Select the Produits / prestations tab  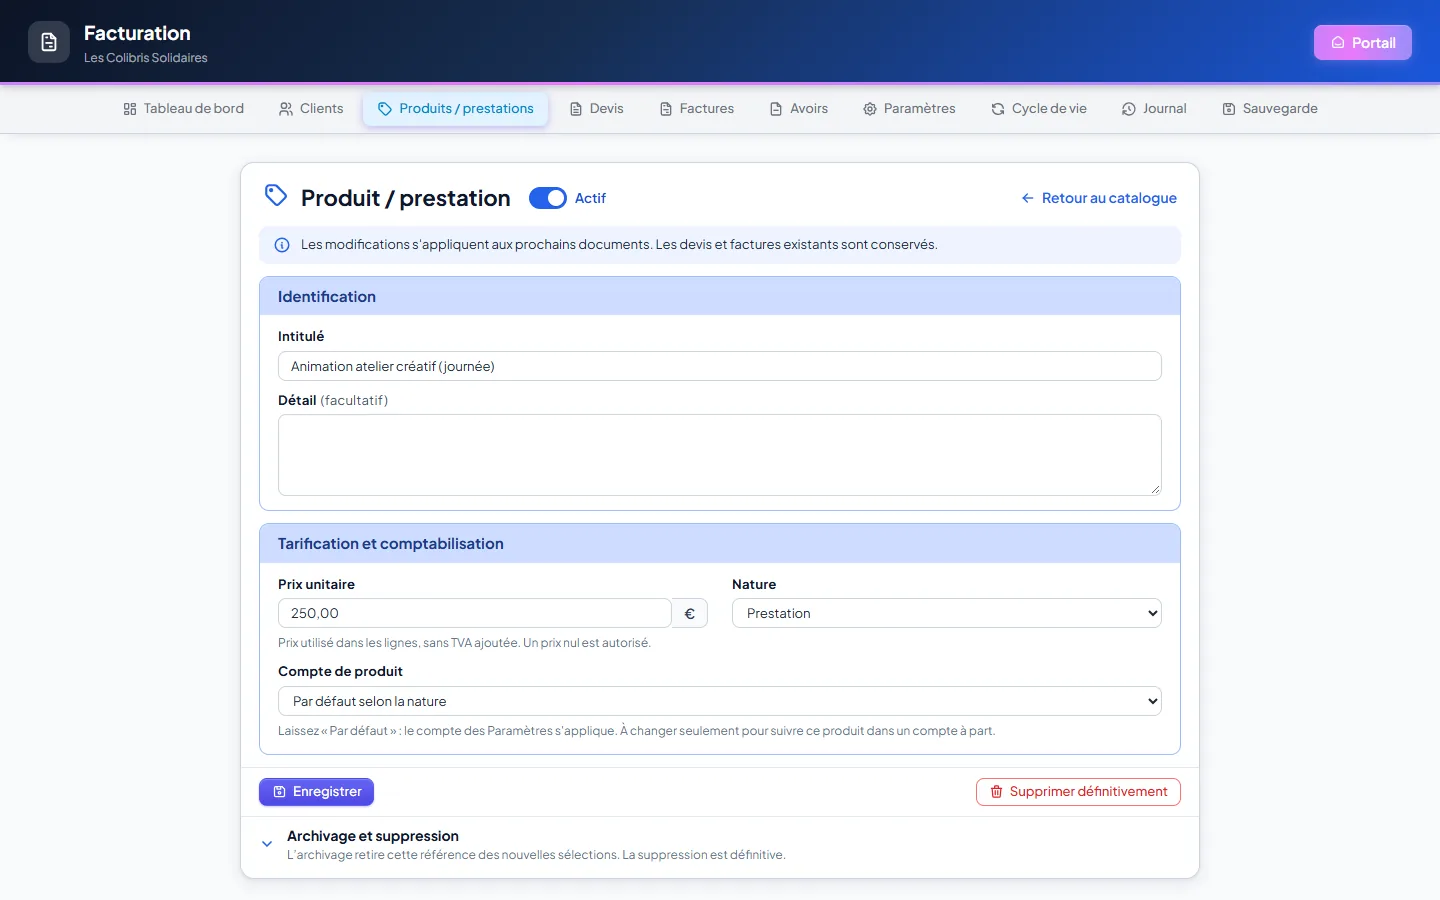[456, 109]
